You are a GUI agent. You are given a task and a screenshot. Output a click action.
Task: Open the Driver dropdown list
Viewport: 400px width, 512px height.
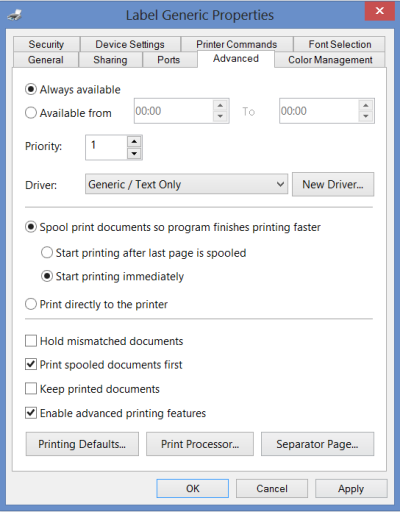[x=186, y=184]
